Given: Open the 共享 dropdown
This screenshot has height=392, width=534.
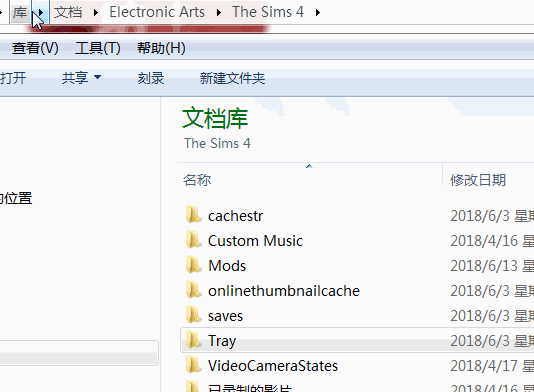Looking at the screenshot, I should (81, 78).
